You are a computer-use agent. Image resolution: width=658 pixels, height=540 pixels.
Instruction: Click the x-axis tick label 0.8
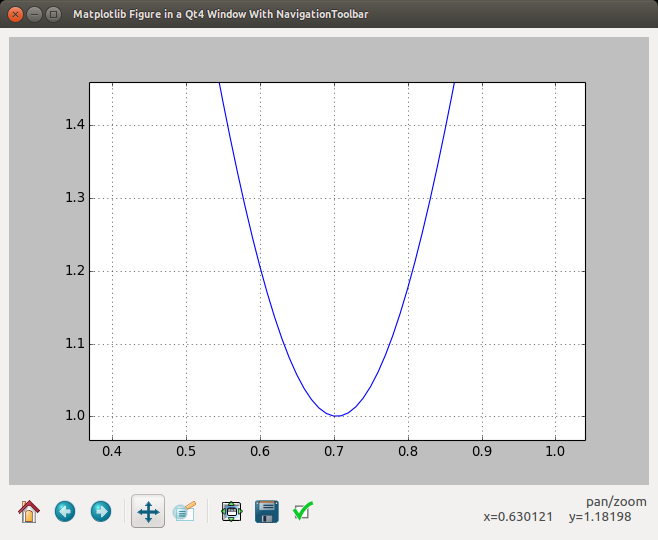tap(408, 451)
